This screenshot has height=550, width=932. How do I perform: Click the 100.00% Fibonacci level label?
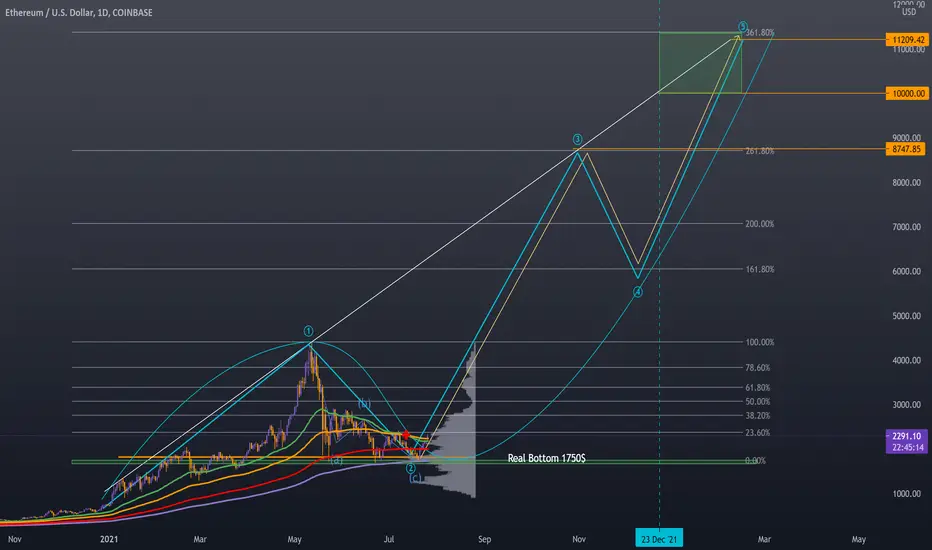760,342
